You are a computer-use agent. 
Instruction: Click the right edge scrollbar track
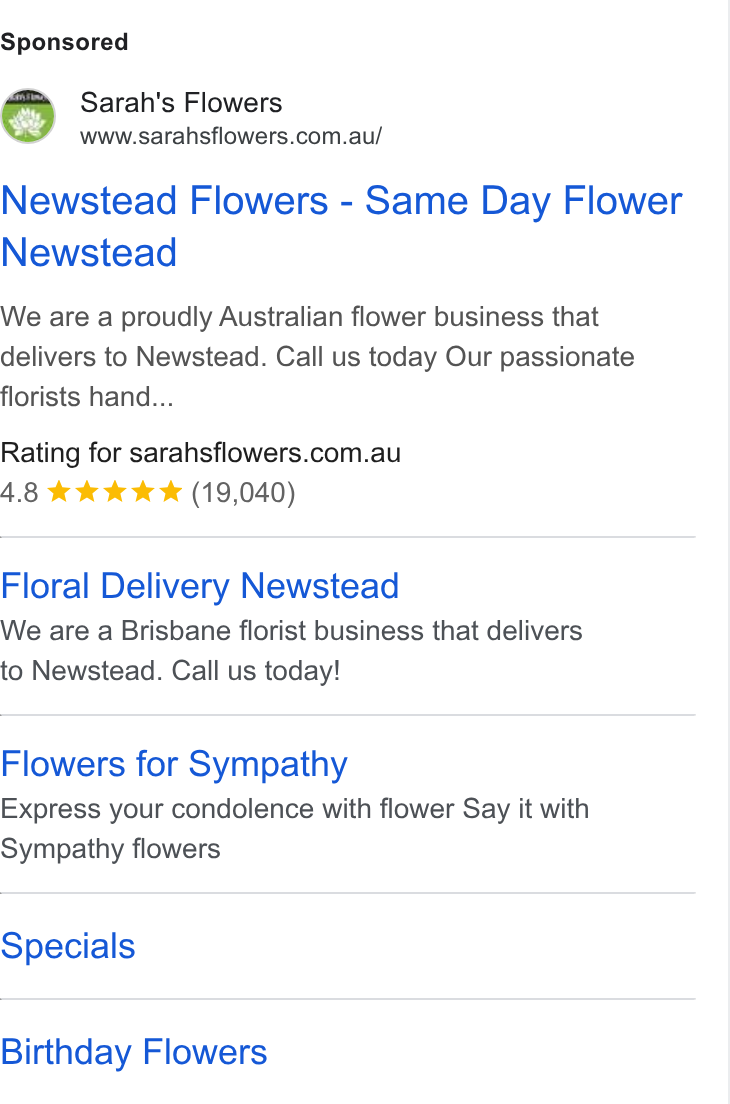pyautogui.click(x=729, y=552)
